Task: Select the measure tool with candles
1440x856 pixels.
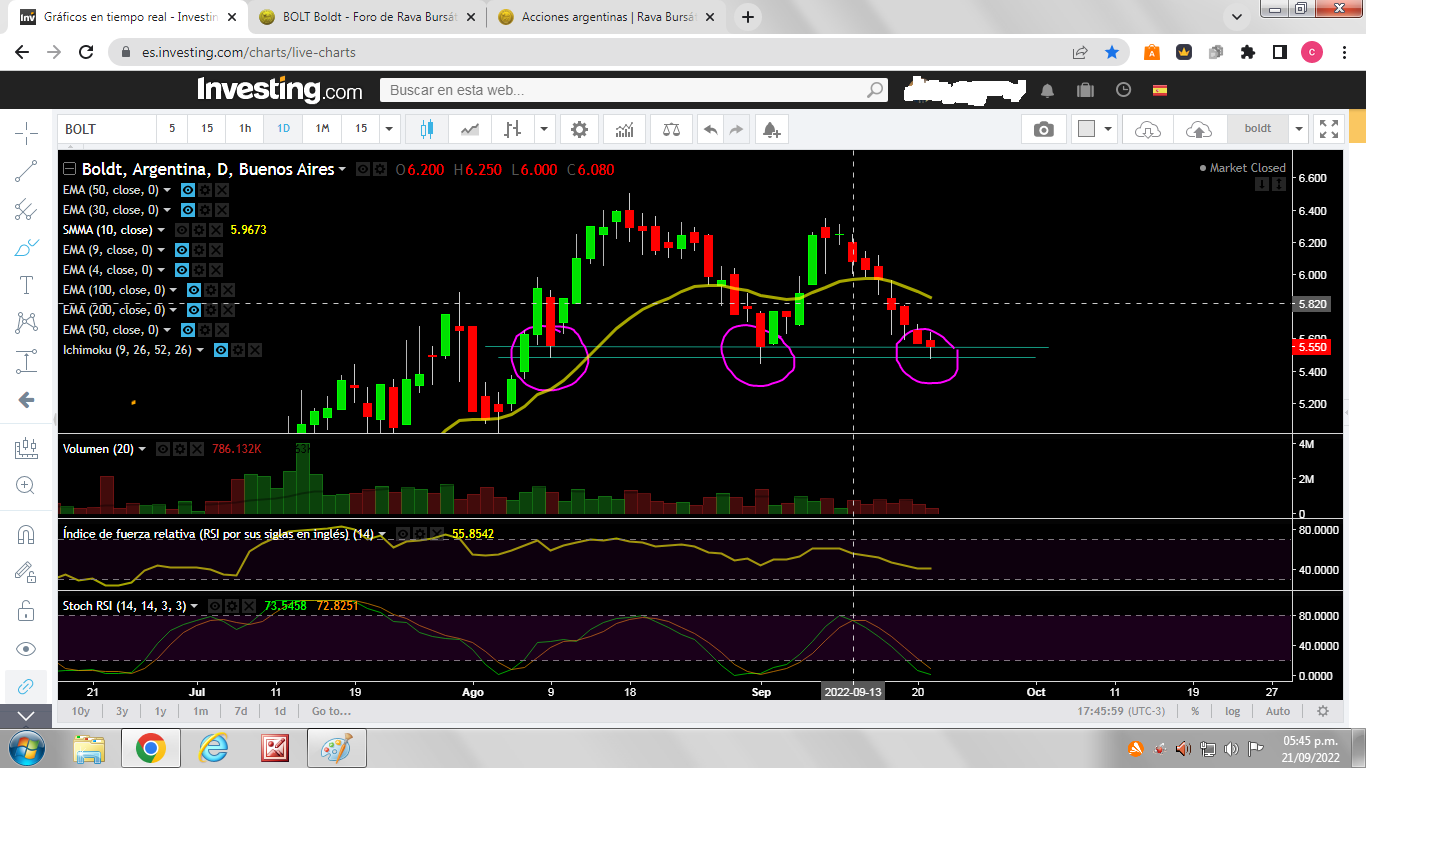Action: [26, 448]
